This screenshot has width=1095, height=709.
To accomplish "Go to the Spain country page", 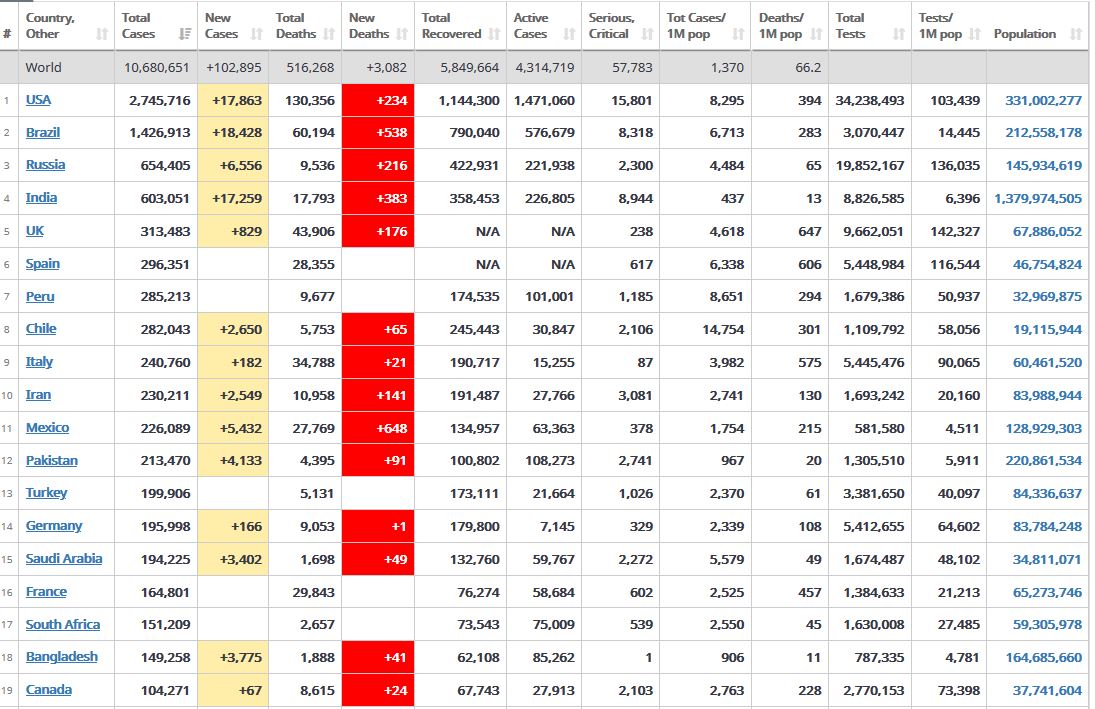I will tap(43, 263).
